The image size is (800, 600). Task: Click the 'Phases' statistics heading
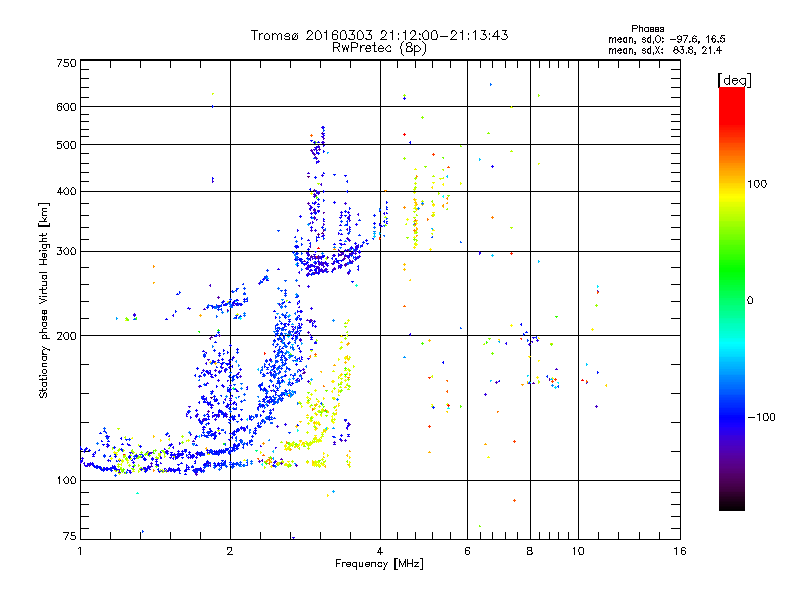(x=647, y=29)
